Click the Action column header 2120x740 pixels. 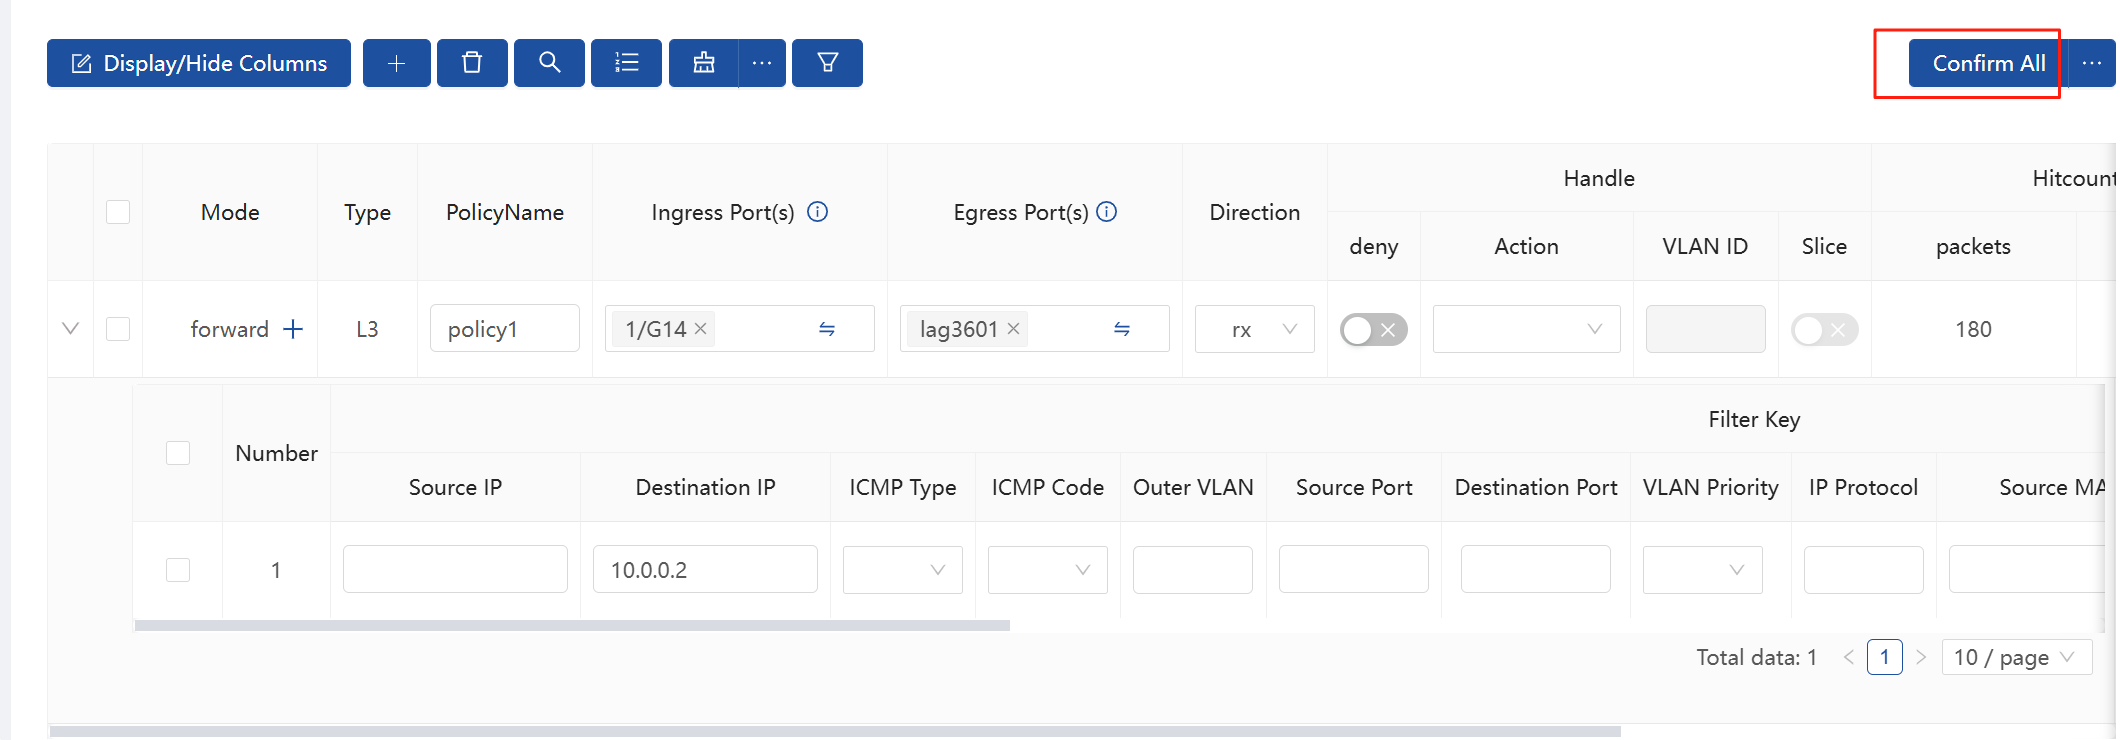point(1526,246)
